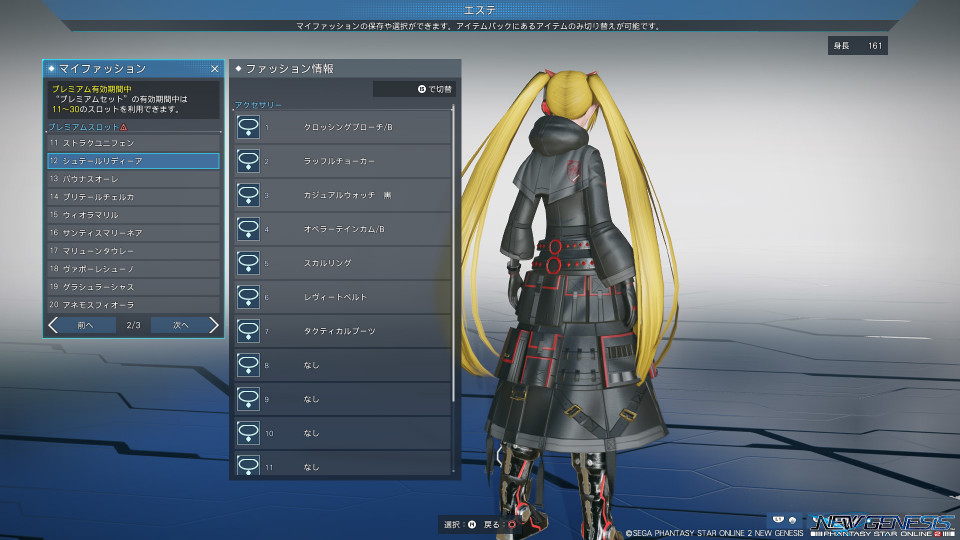Click the なし text in accessory row 10
This screenshot has width=960, height=540.
point(312,433)
